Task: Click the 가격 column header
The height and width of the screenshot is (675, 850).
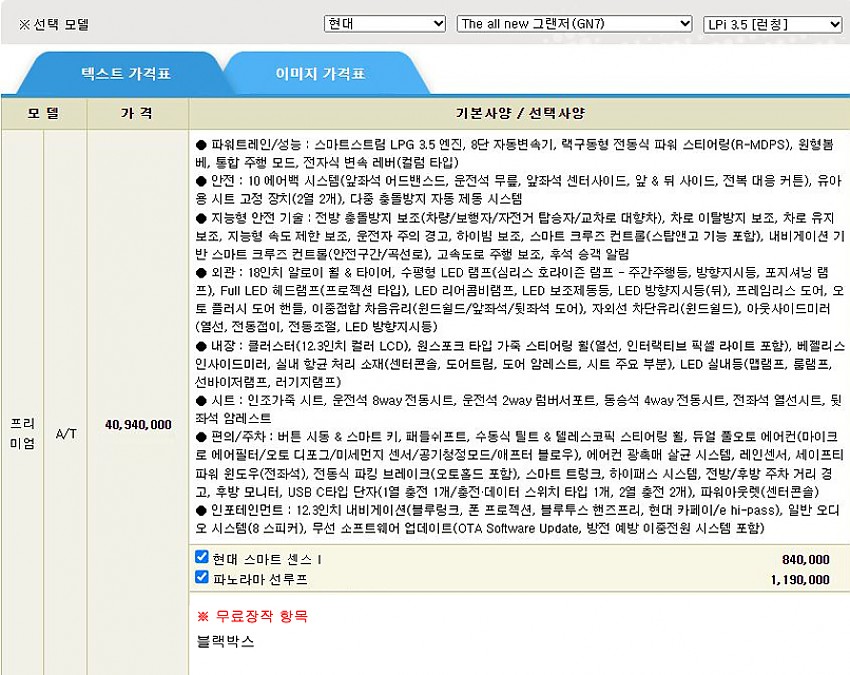Action: [136, 113]
